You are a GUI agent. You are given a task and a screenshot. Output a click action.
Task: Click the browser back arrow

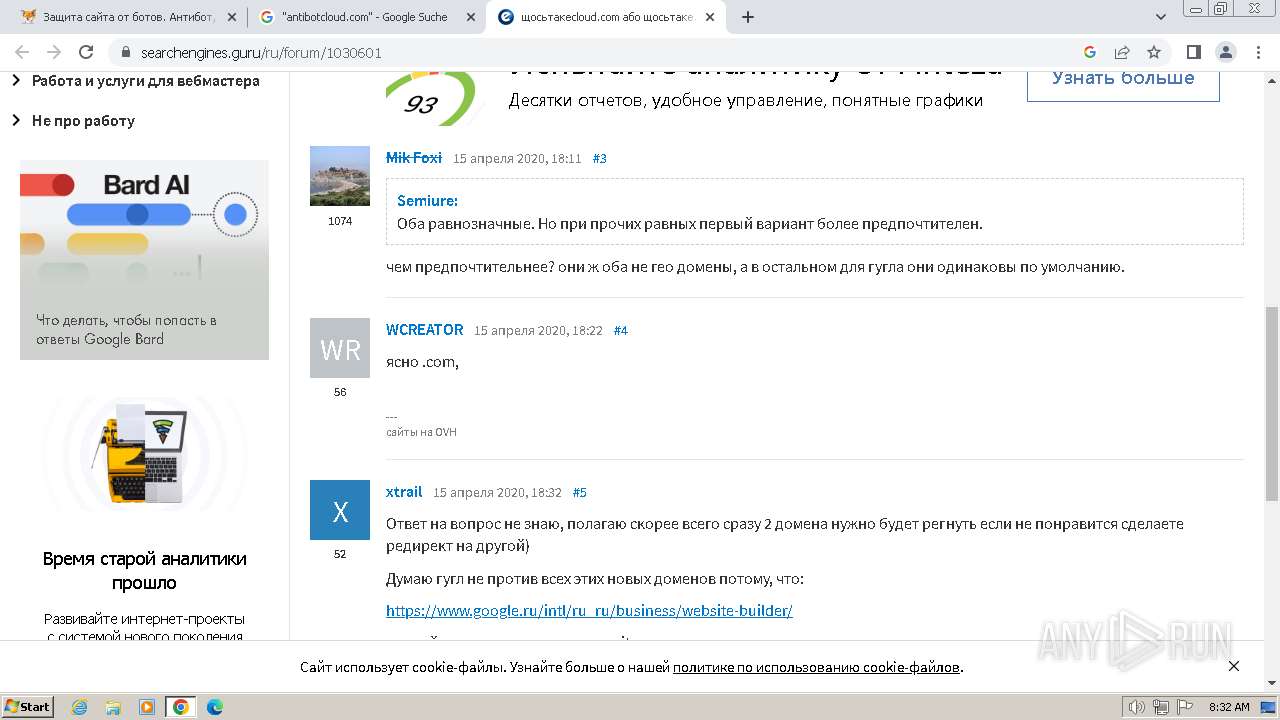22,52
